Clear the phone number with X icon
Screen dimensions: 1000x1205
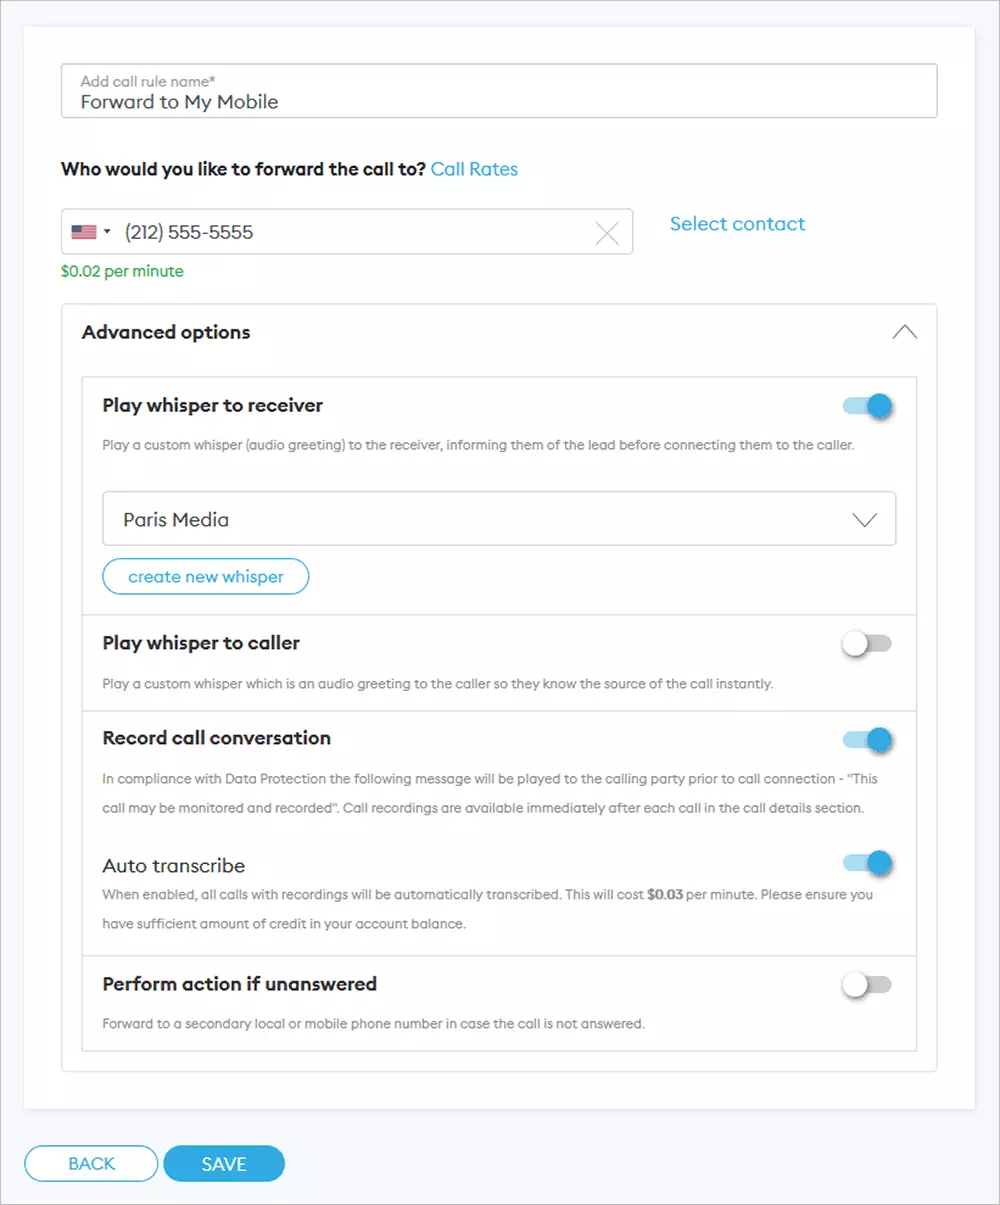(607, 233)
